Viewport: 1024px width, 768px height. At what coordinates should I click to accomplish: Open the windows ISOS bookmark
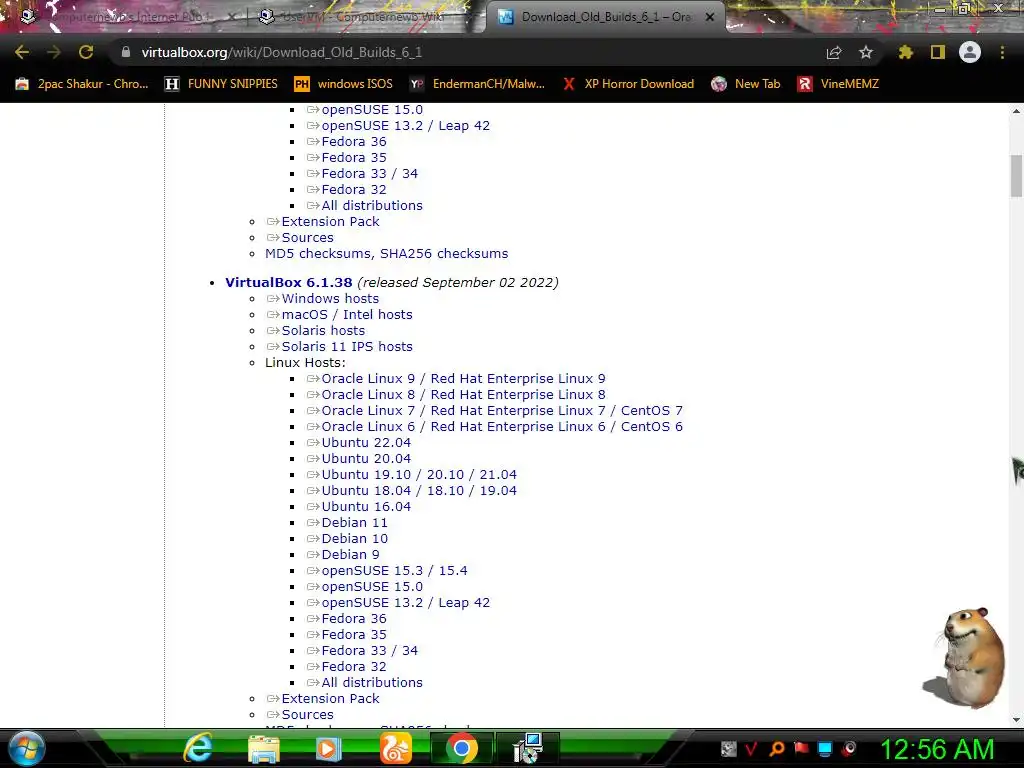click(344, 84)
